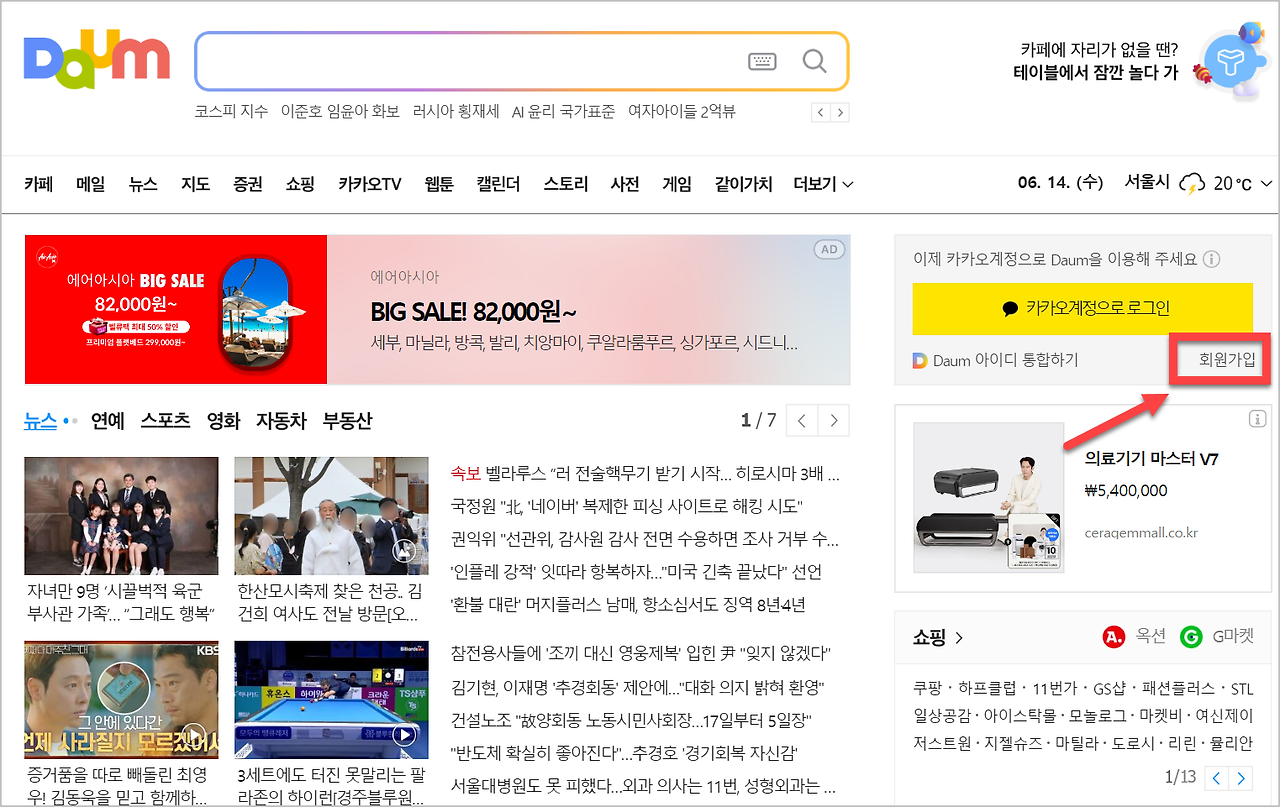The height and width of the screenshot is (807, 1280).
Task: Open the 카페 menu
Action: coord(39,184)
